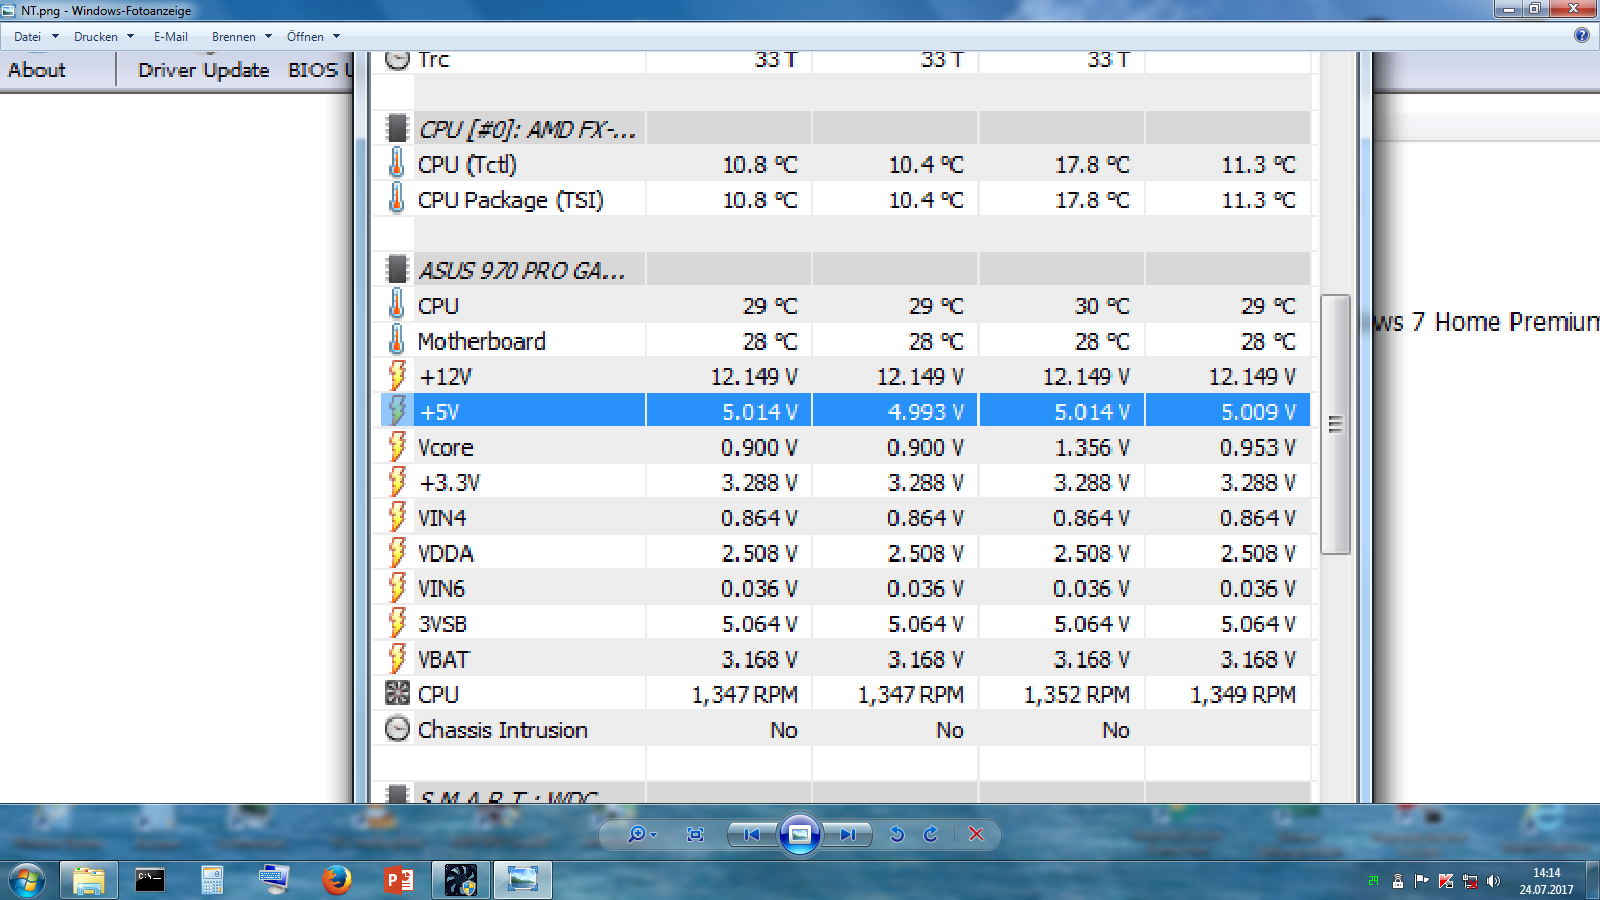Click the 1,352 RPM fan value

pyautogui.click(x=1077, y=694)
